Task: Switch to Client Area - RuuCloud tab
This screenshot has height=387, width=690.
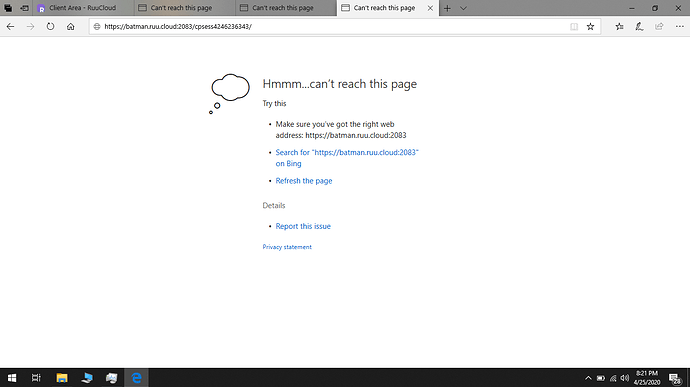Action: [x=83, y=8]
